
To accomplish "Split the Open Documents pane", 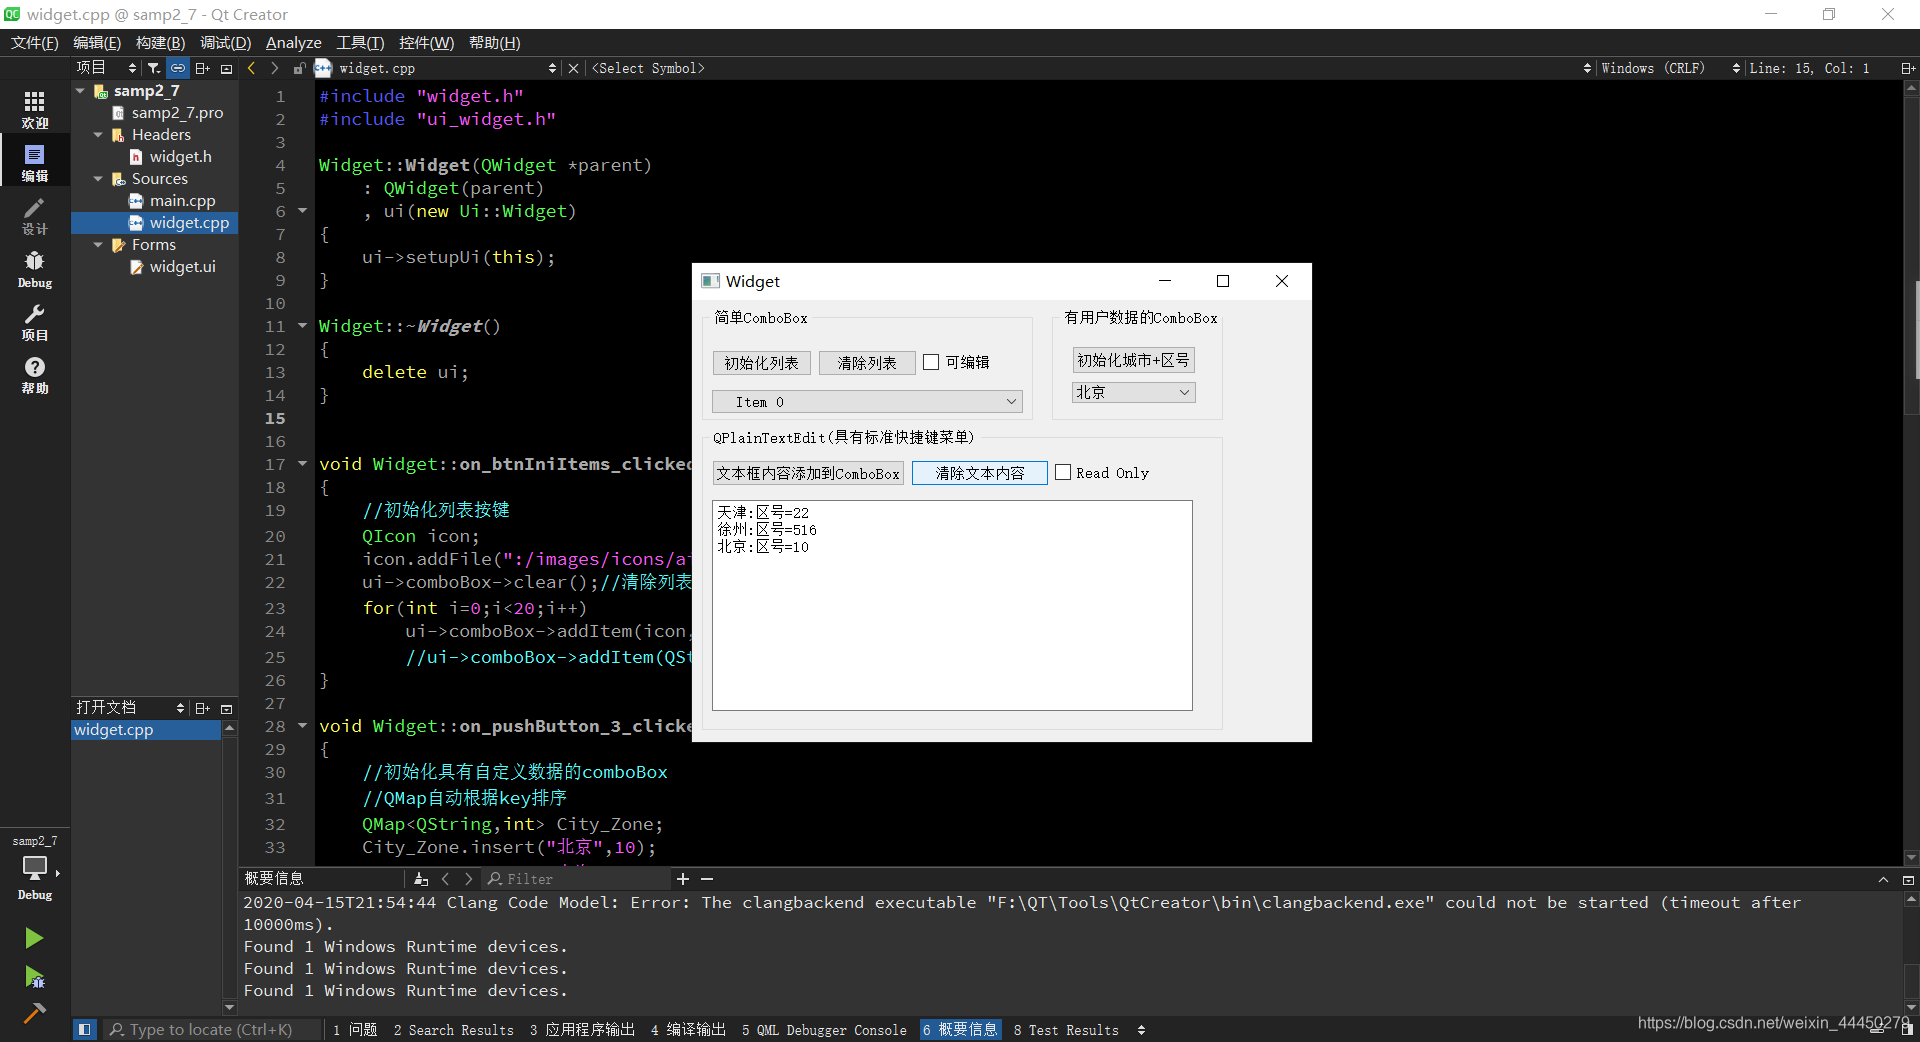I will click(x=203, y=708).
